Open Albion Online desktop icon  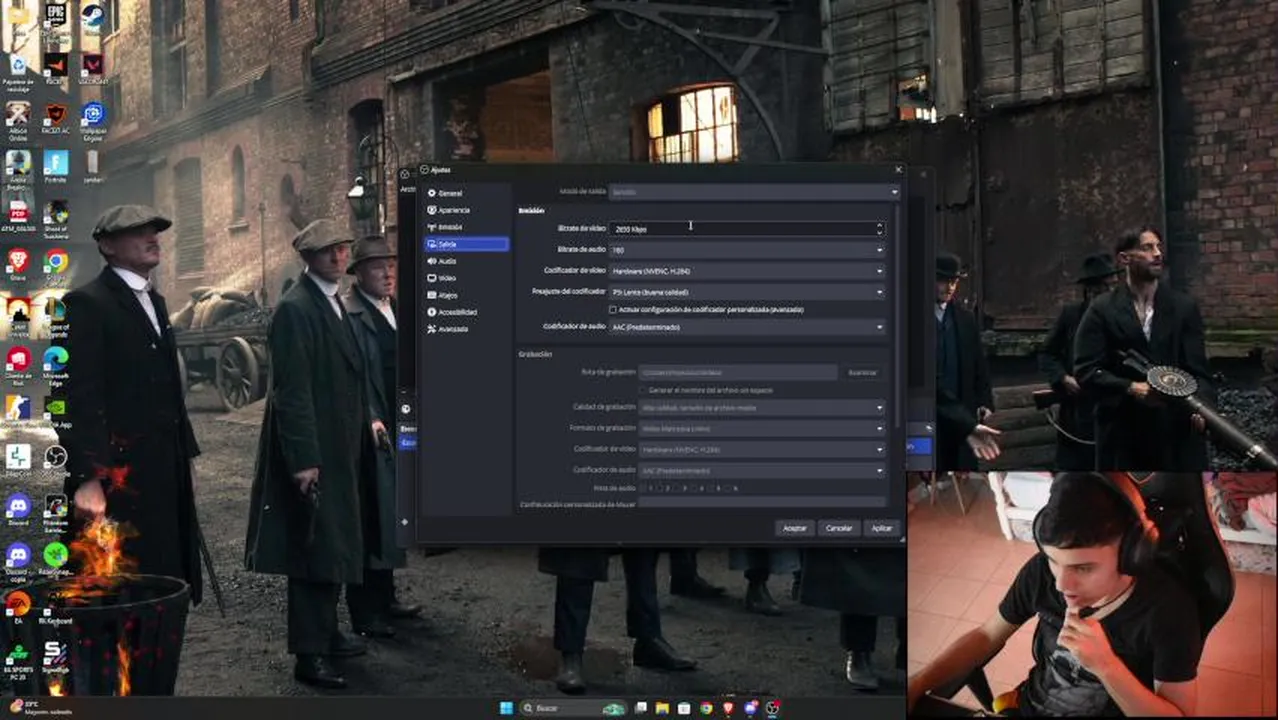pyautogui.click(x=18, y=119)
